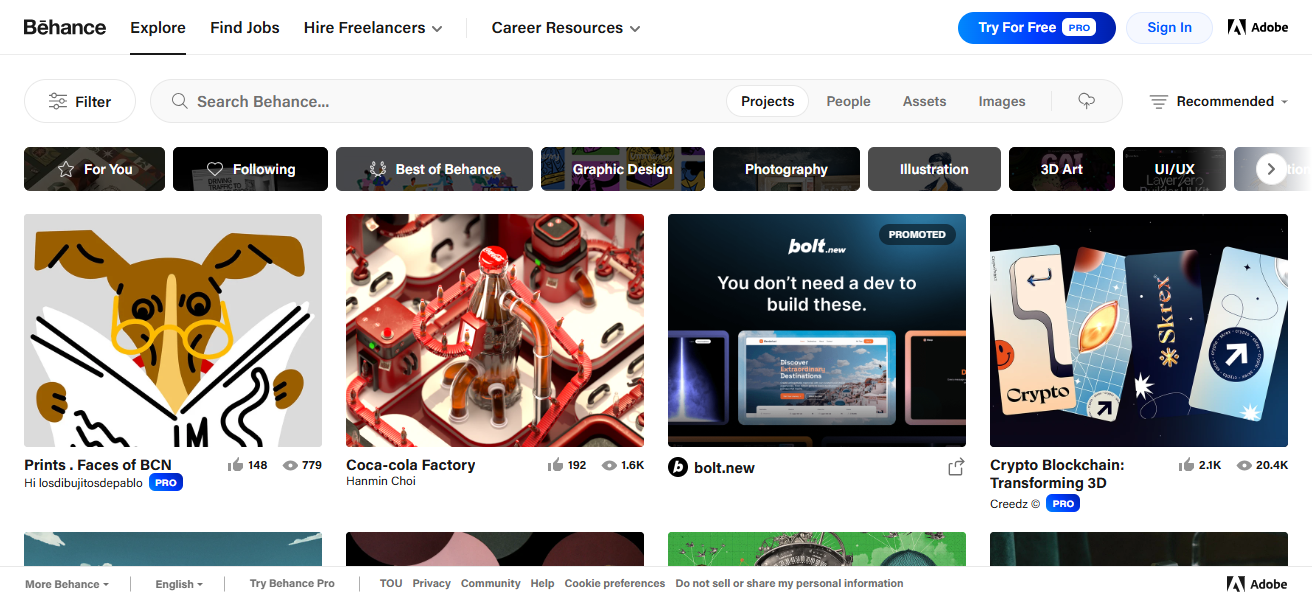Select the Projects search tab
Screen dimensions: 1312x599
(768, 101)
